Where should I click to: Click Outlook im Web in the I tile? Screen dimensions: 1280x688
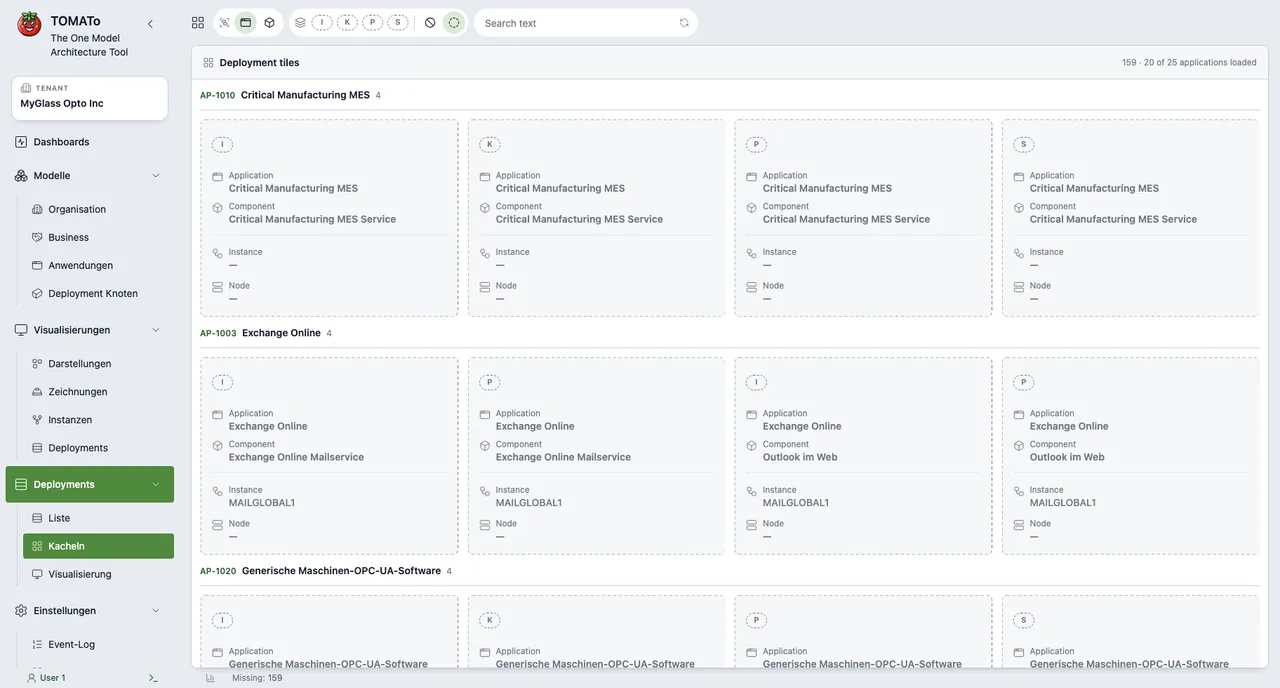pos(800,457)
